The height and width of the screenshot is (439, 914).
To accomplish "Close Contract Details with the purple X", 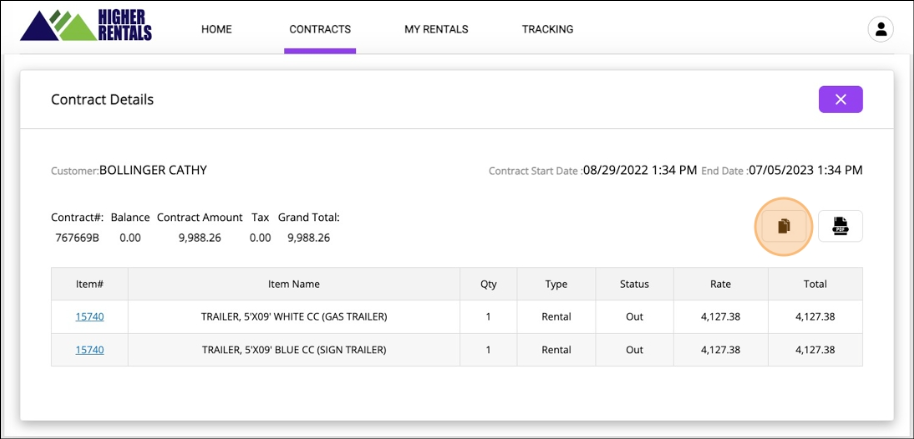I will (840, 99).
